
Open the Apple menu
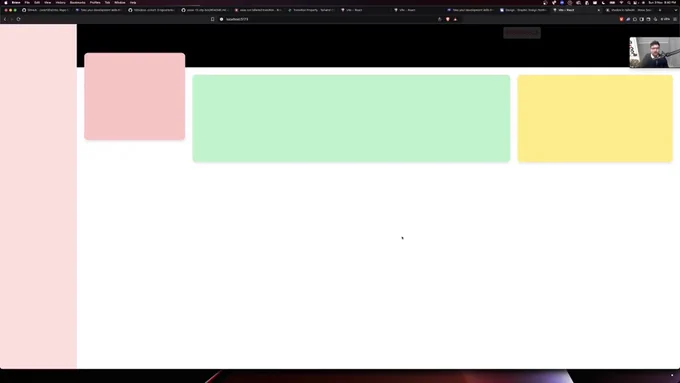point(6,3)
